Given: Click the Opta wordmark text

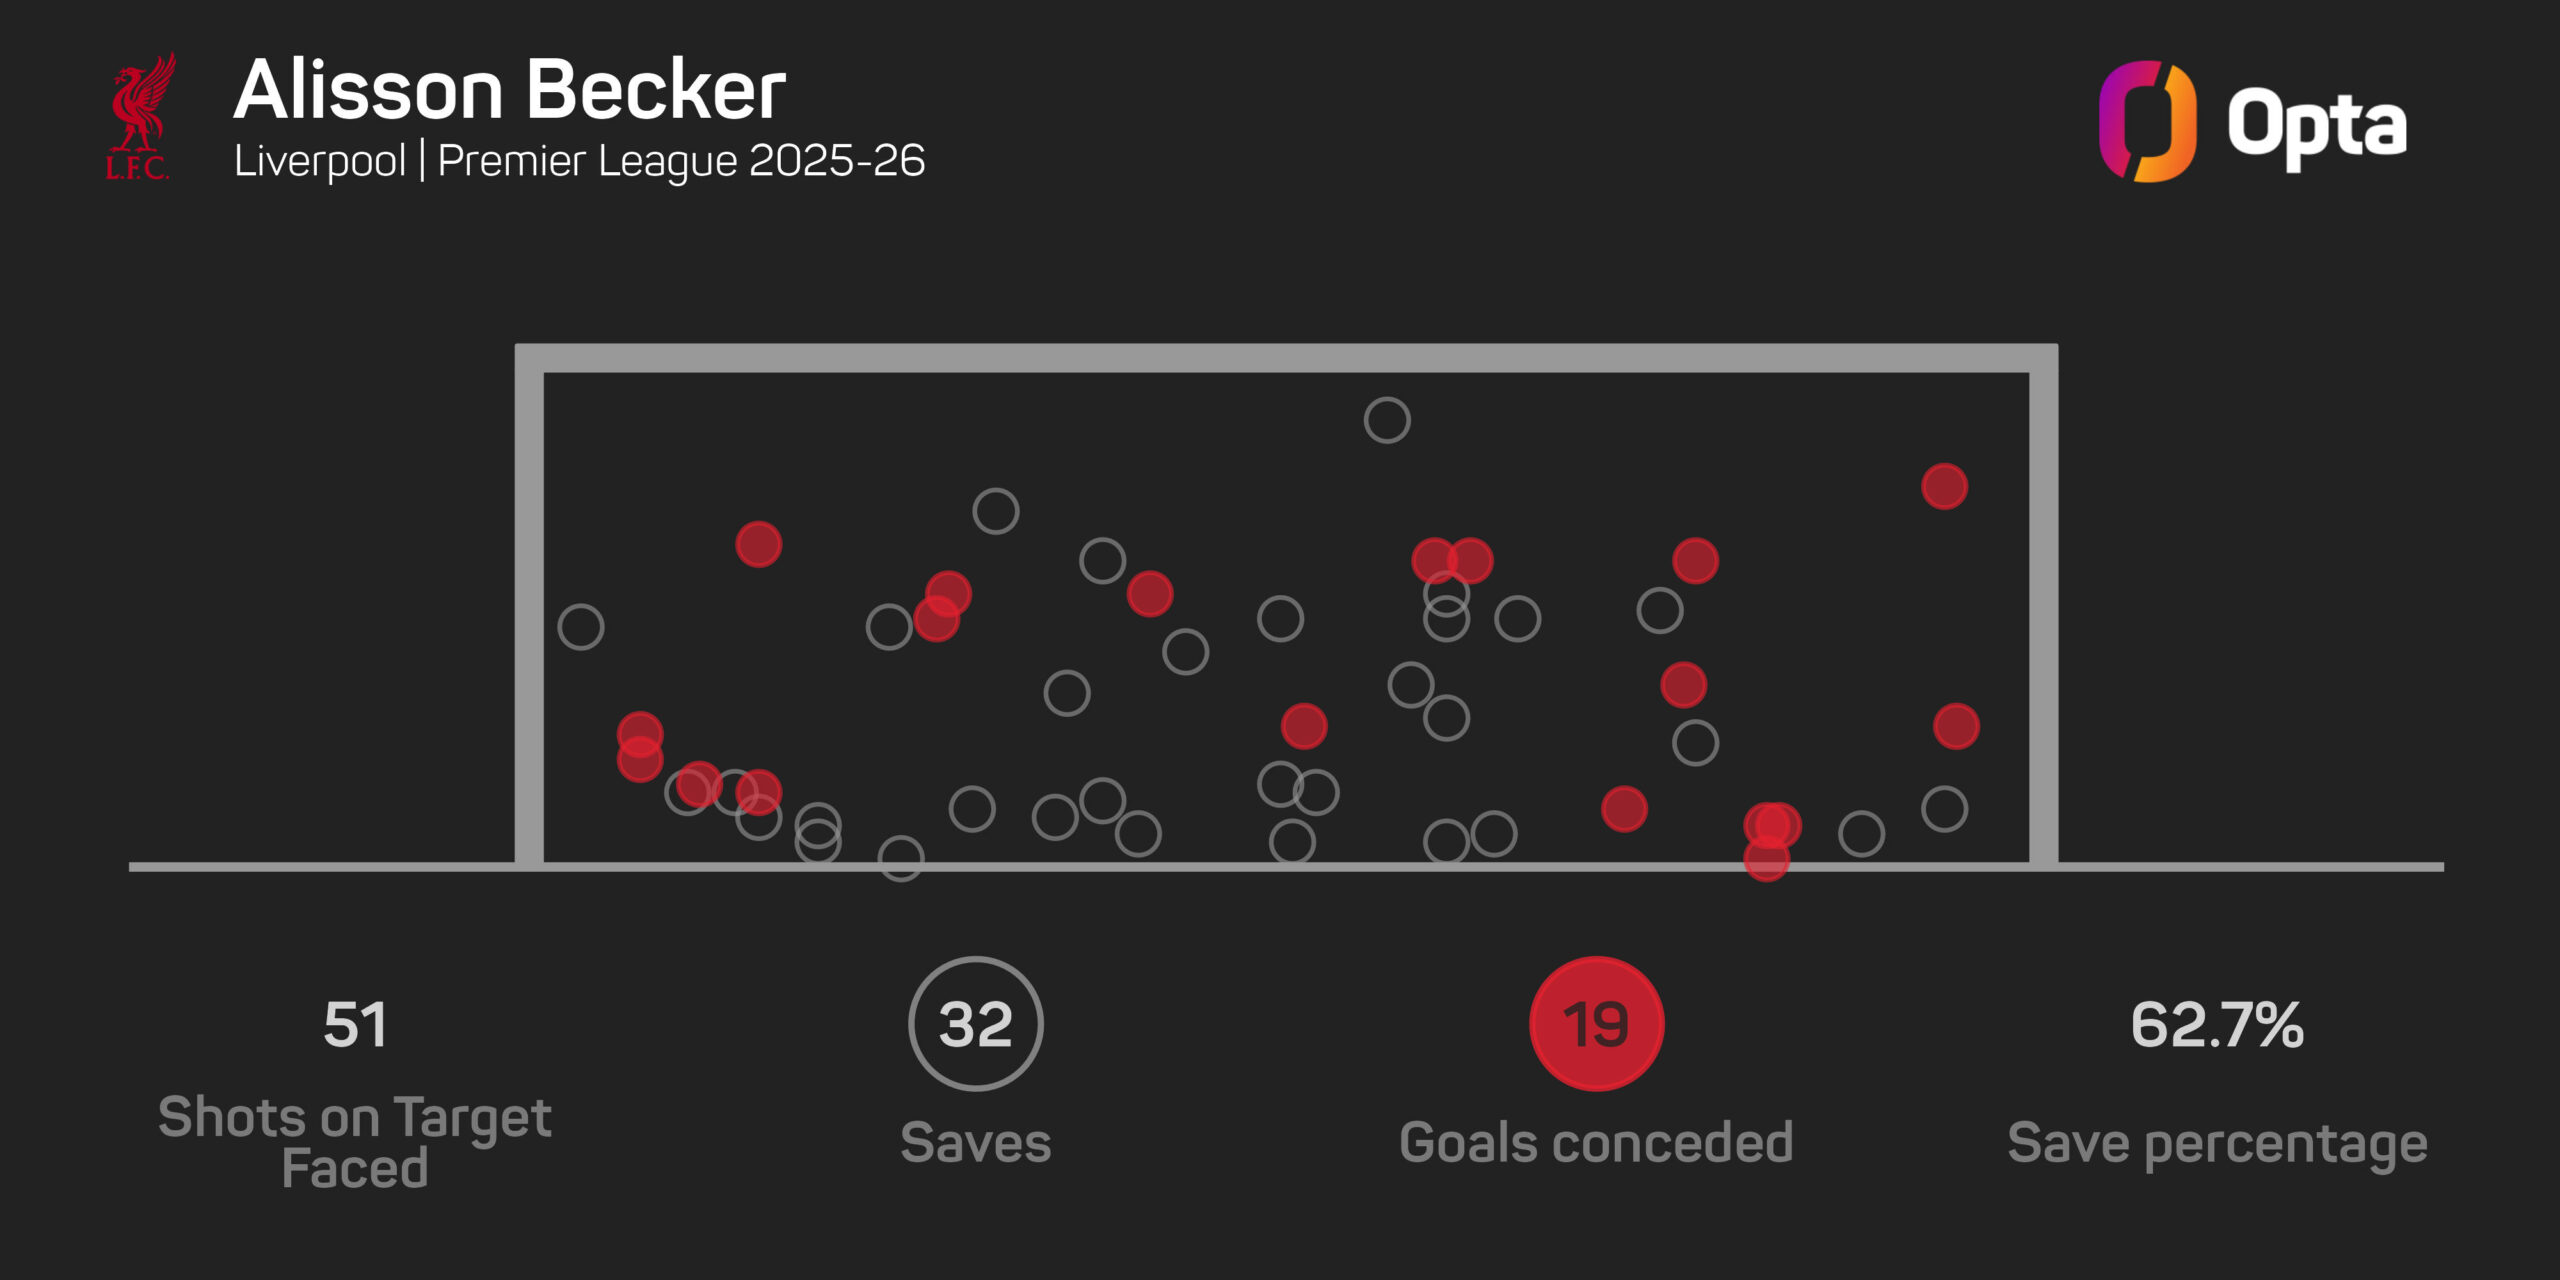Looking at the screenshot, I should pos(2316,126).
